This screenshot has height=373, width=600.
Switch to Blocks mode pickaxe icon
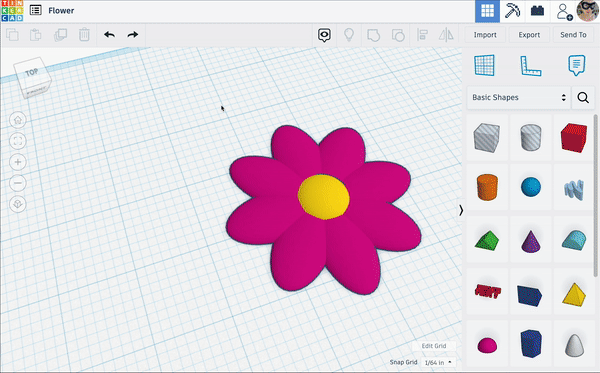512,11
